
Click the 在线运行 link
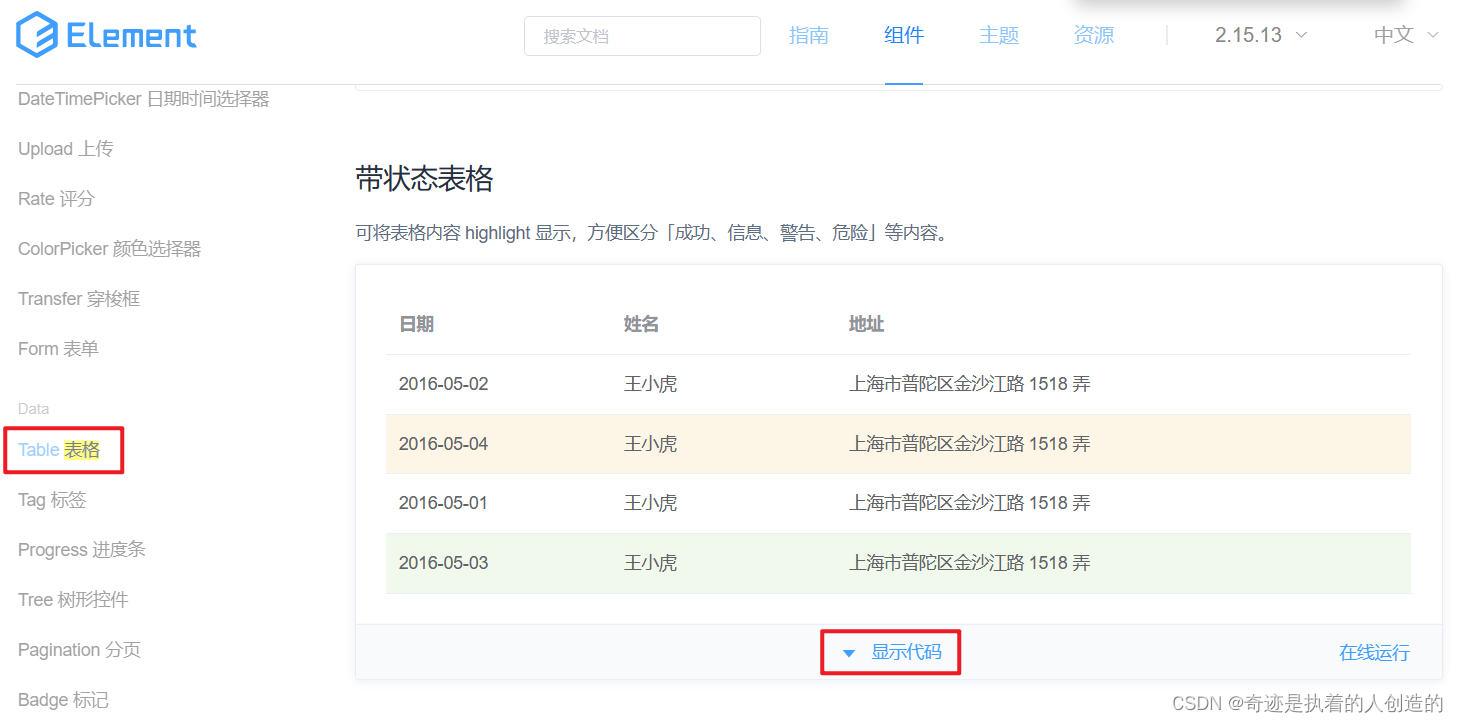(x=1374, y=653)
